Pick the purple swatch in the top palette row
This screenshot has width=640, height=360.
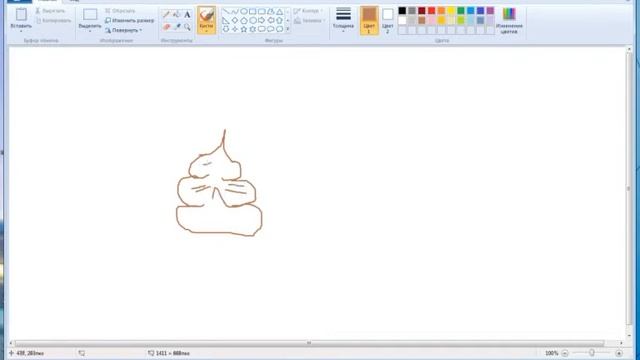point(491,11)
